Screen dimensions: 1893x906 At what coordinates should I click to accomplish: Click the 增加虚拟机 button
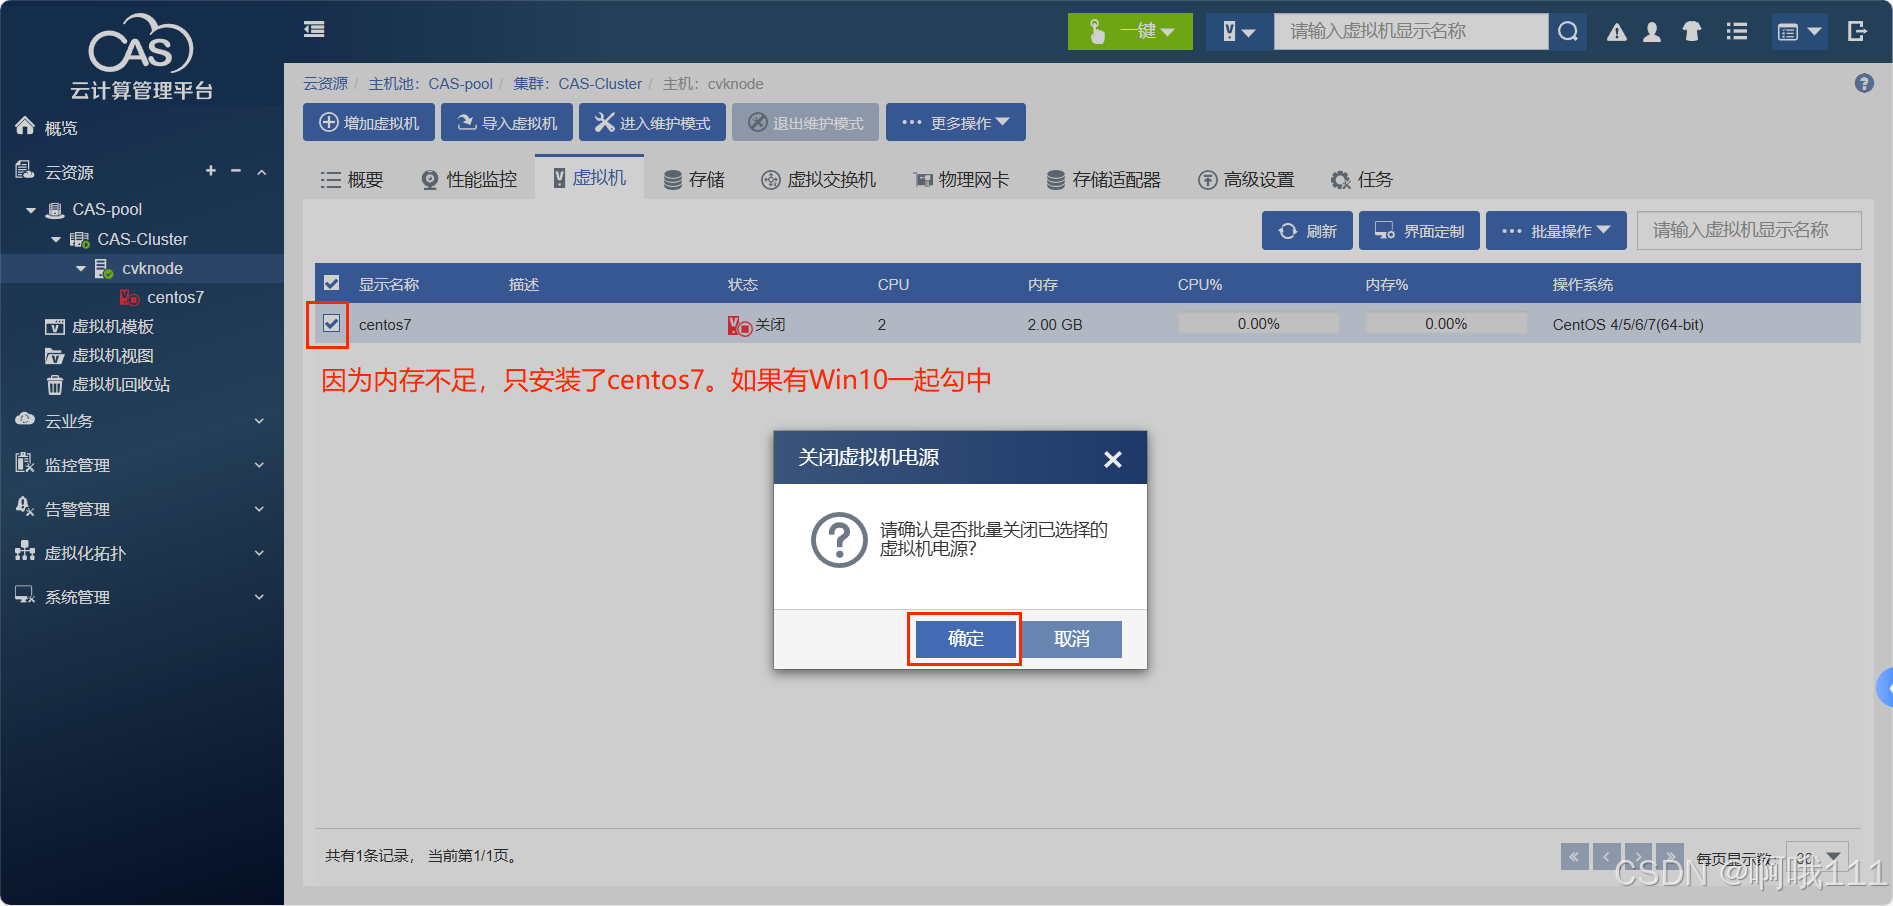click(x=369, y=122)
